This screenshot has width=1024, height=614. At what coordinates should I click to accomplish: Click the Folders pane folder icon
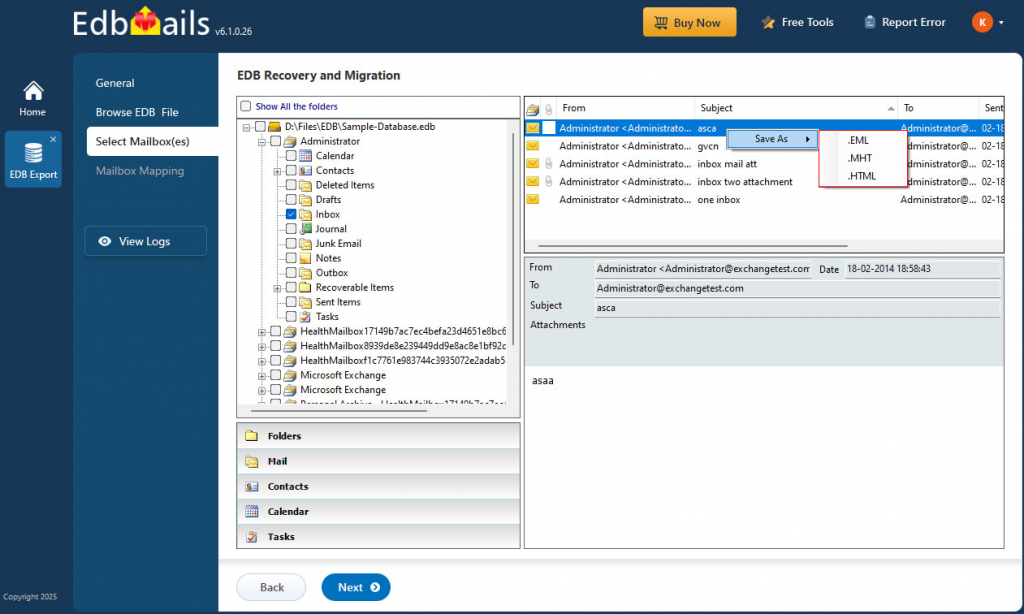pos(251,436)
